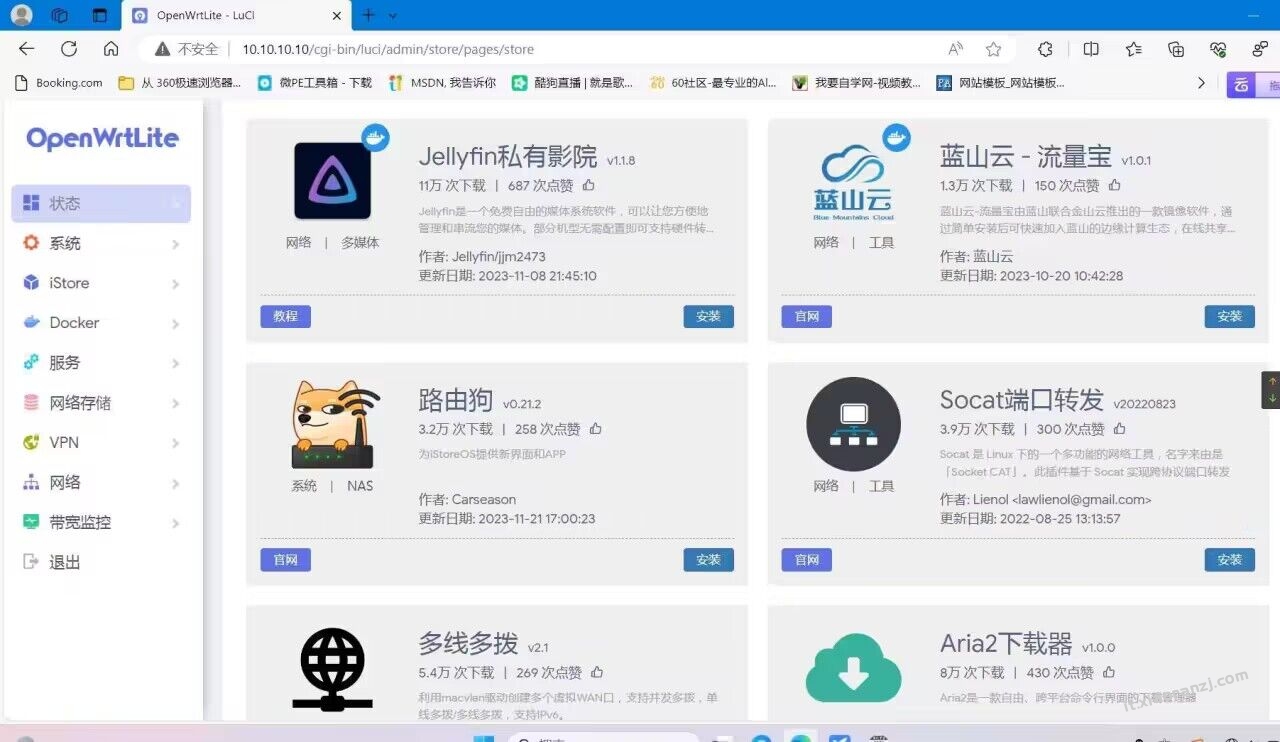
Task: Expand the 带宽监控 chevron arrow
Action: (x=175, y=524)
